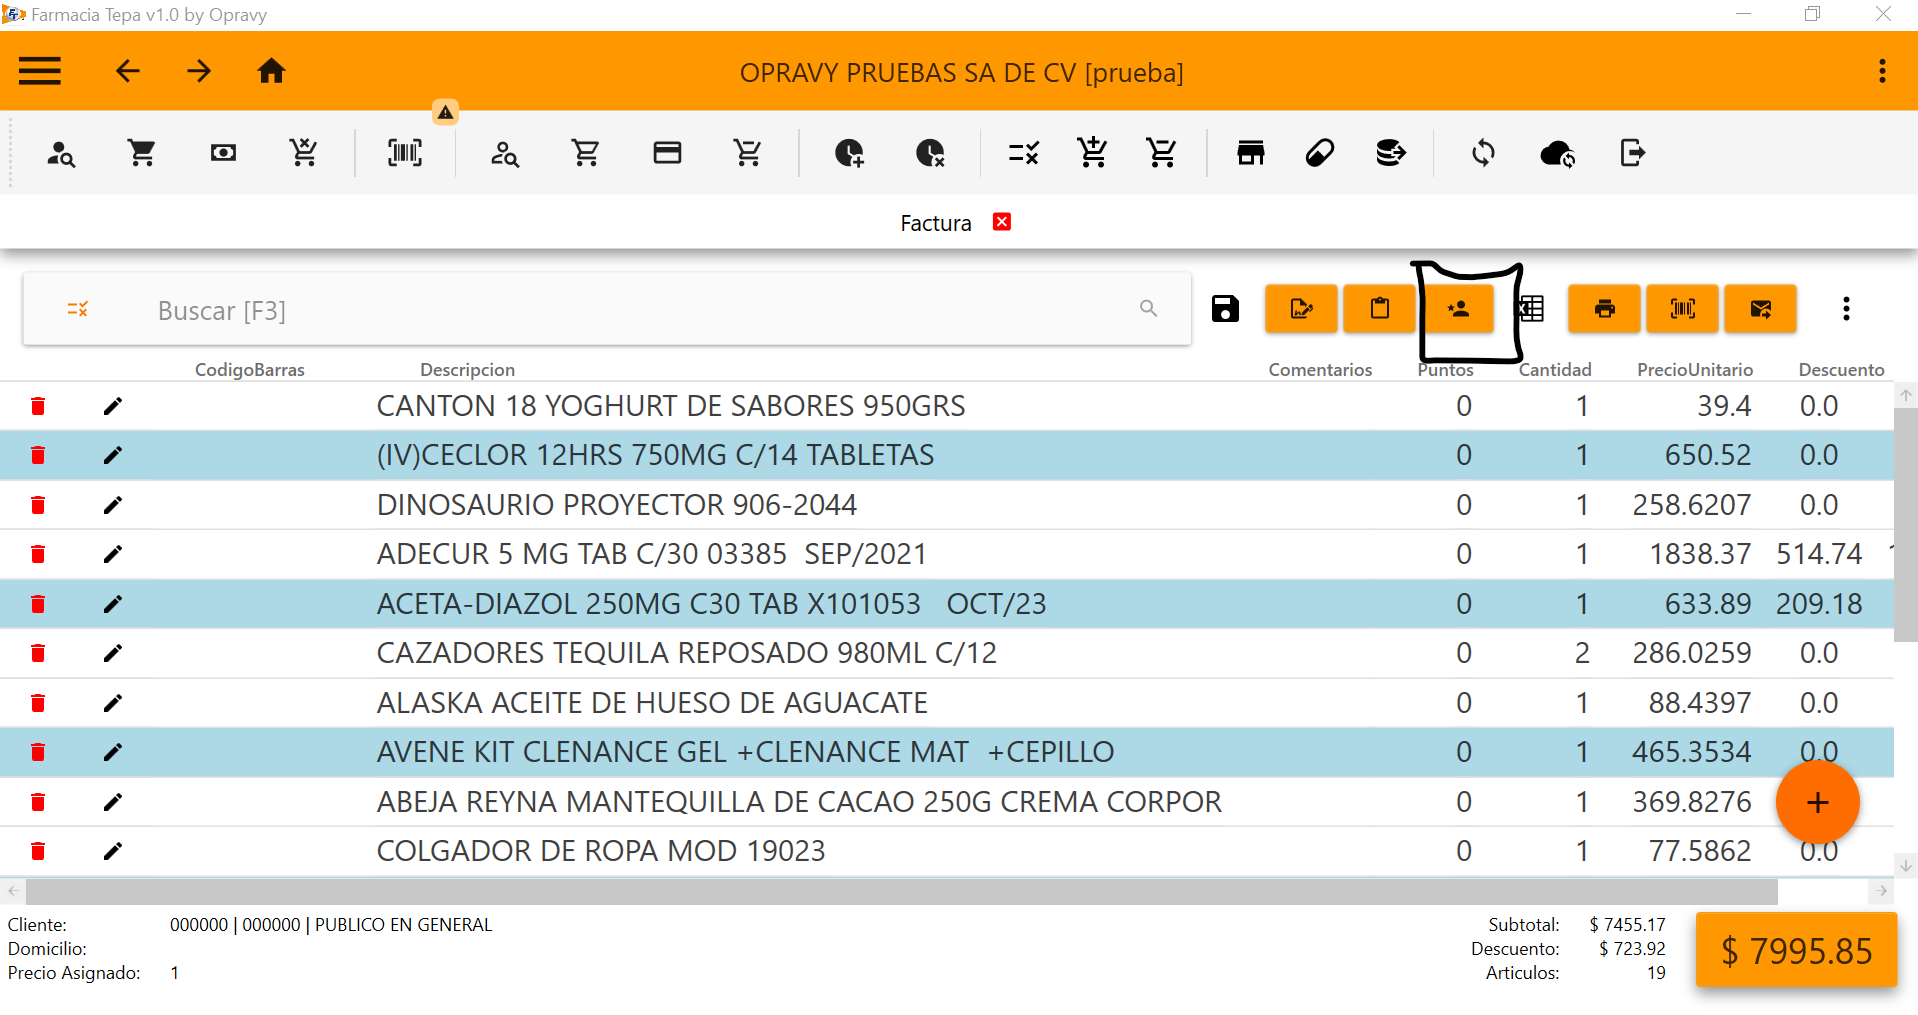Click the clock with X icon

click(930, 153)
